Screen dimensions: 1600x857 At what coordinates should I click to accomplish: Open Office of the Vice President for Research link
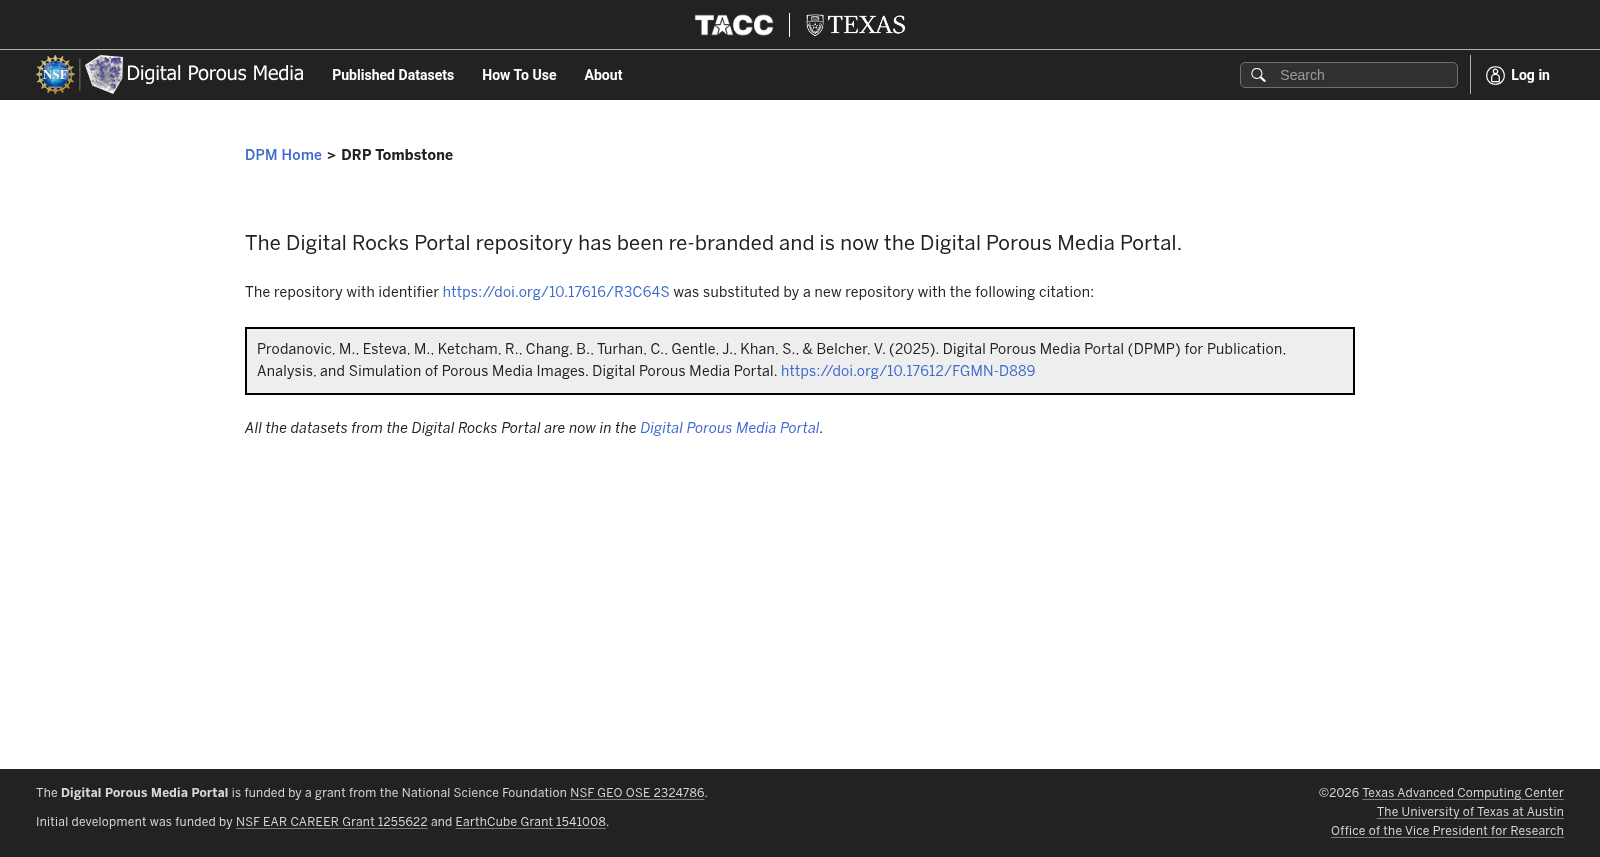[1447, 831]
